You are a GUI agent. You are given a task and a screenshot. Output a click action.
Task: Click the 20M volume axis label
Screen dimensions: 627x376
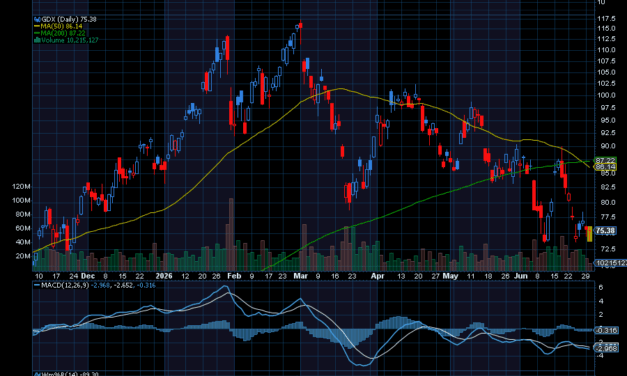(23, 256)
